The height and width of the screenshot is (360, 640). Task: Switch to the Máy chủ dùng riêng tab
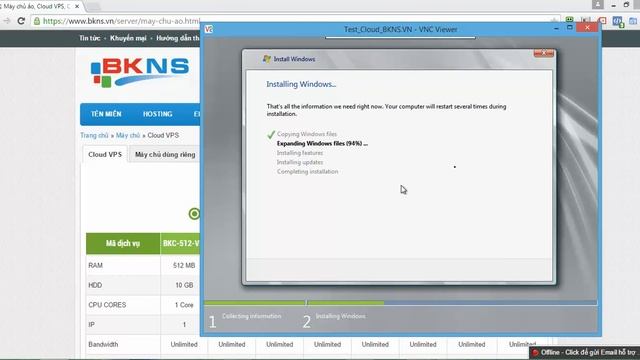pos(165,155)
